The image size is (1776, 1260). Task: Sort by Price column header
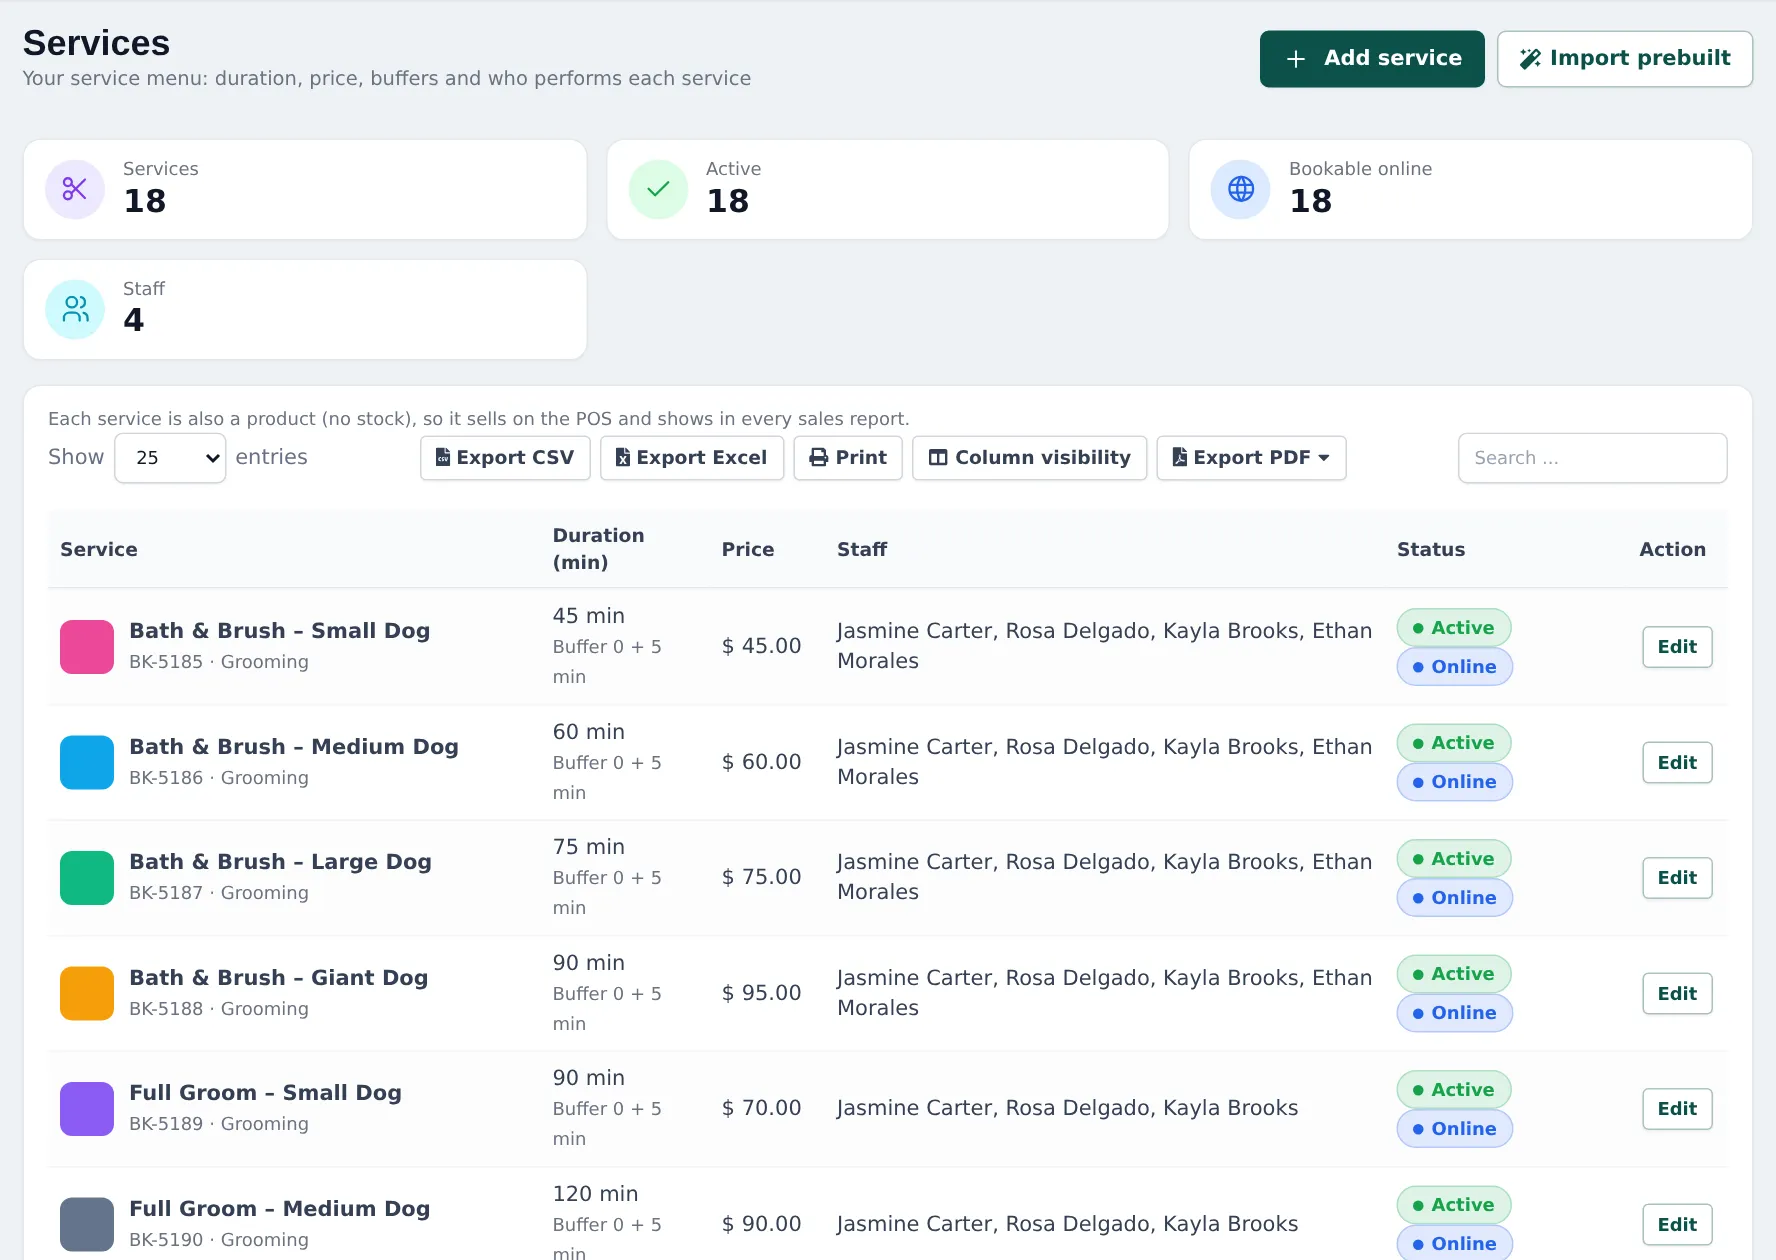748,549
